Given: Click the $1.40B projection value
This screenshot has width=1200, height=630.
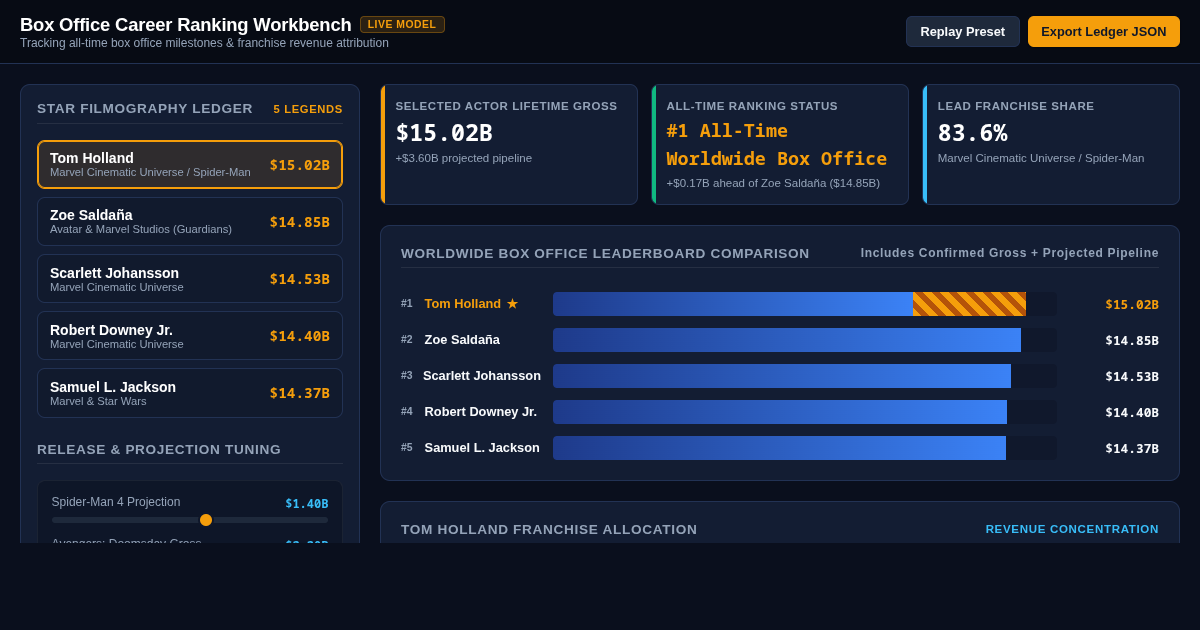Looking at the screenshot, I should click(307, 504).
